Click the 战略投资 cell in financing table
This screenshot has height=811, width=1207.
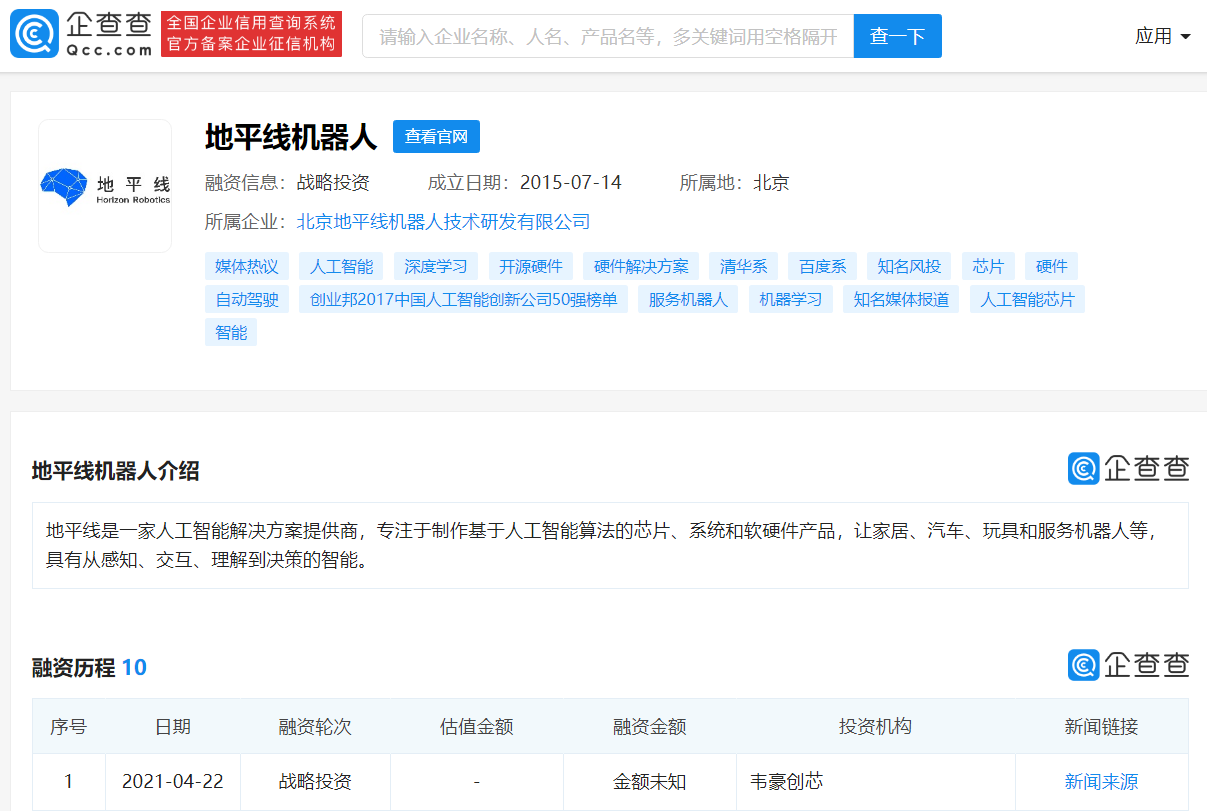point(315,782)
